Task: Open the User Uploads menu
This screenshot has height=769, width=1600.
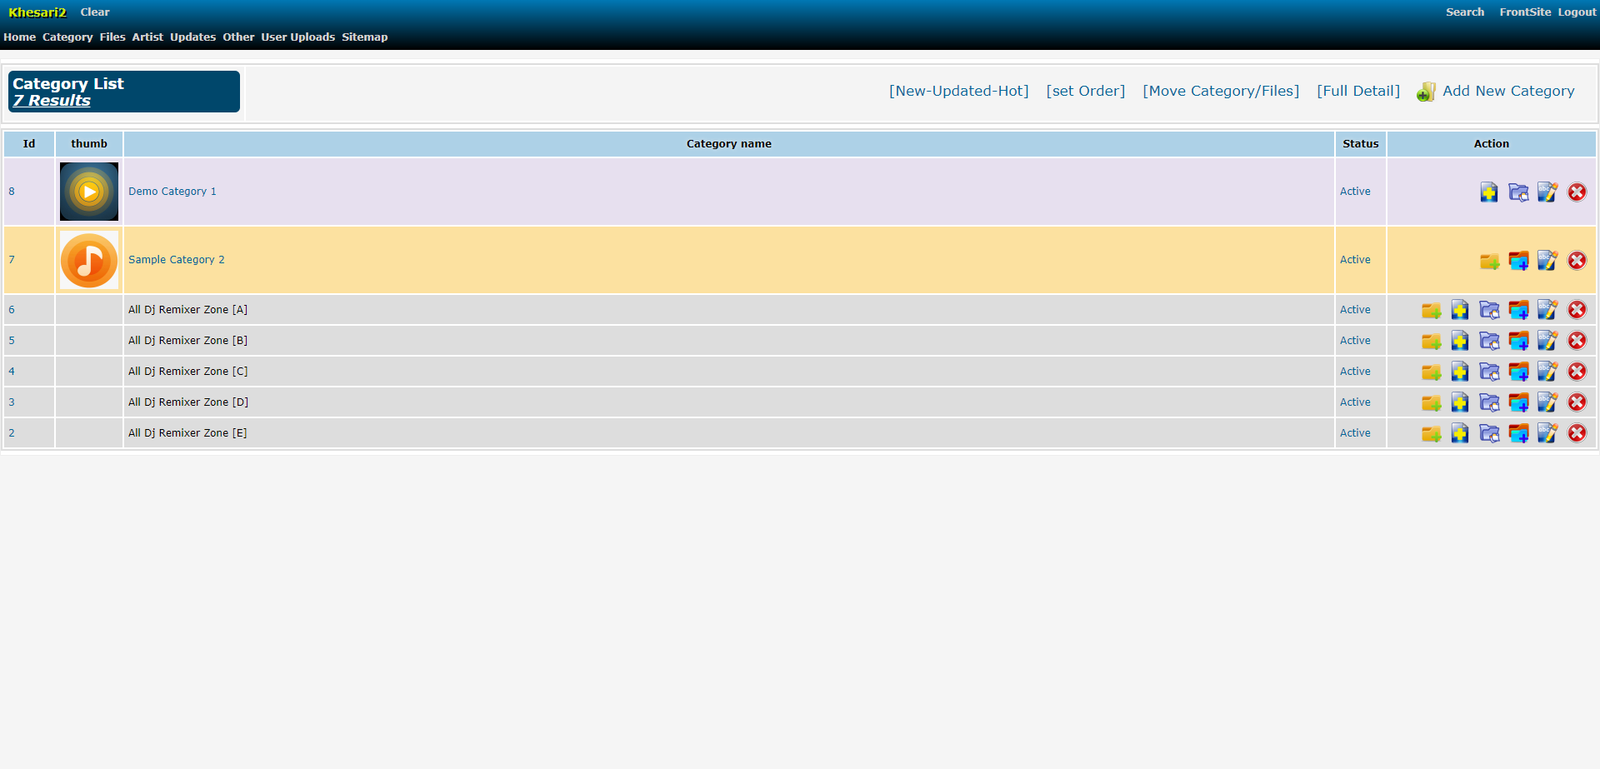Action: click(x=298, y=37)
